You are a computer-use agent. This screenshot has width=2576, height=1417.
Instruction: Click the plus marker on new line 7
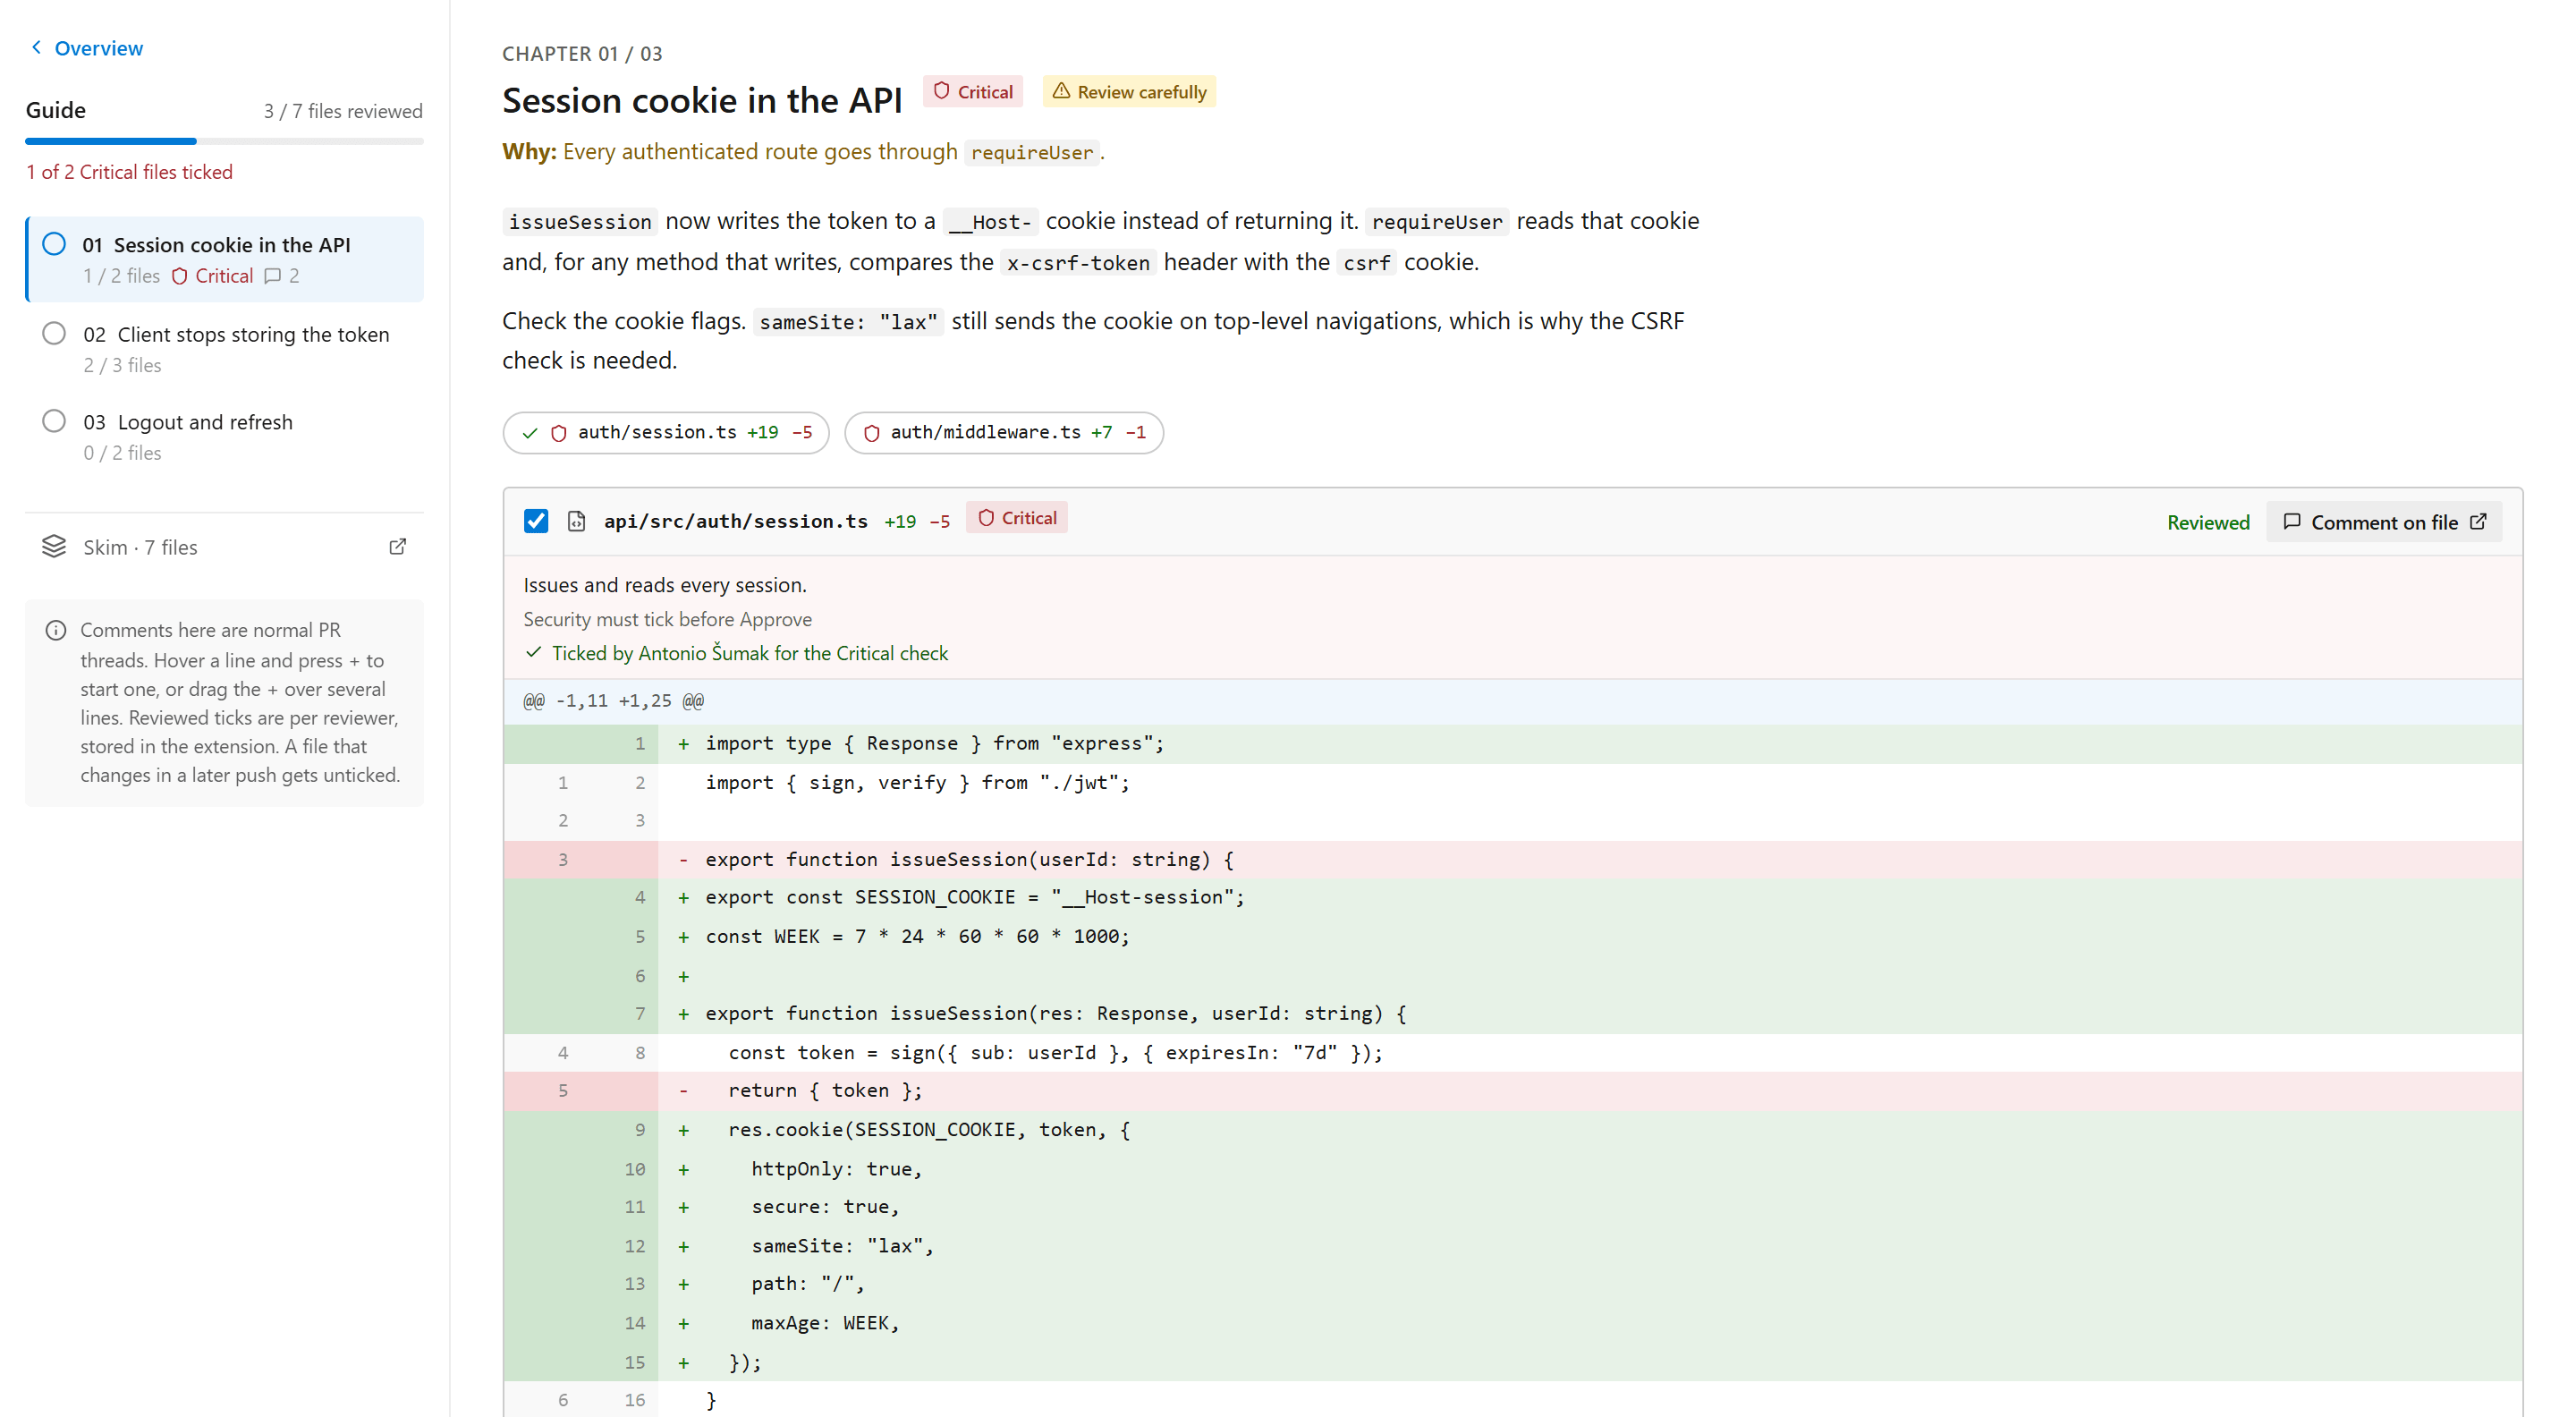click(x=684, y=1014)
